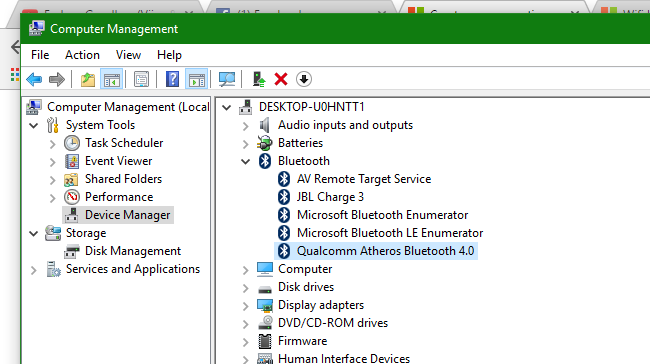Screen dimensions: 650x364
Task: Collapse the DESKTOP-U0HNTT1 root node
Action: click(226, 108)
